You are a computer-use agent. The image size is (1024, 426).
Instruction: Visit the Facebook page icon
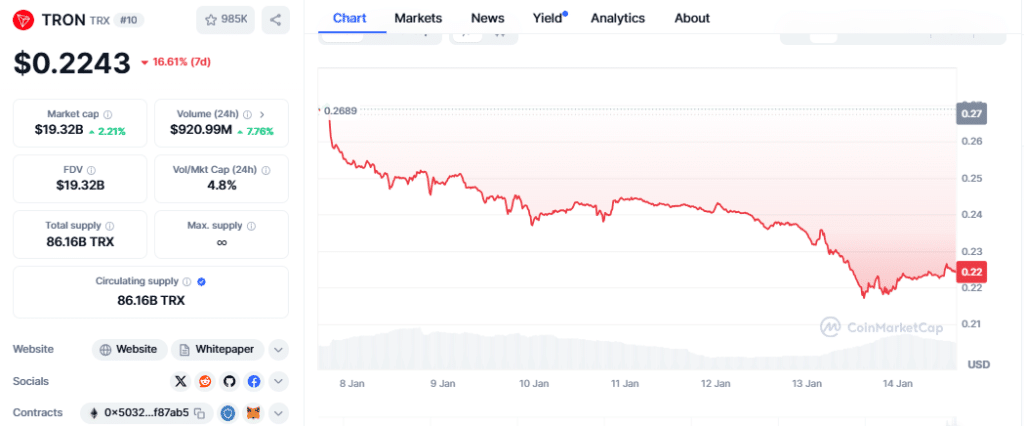tap(254, 381)
